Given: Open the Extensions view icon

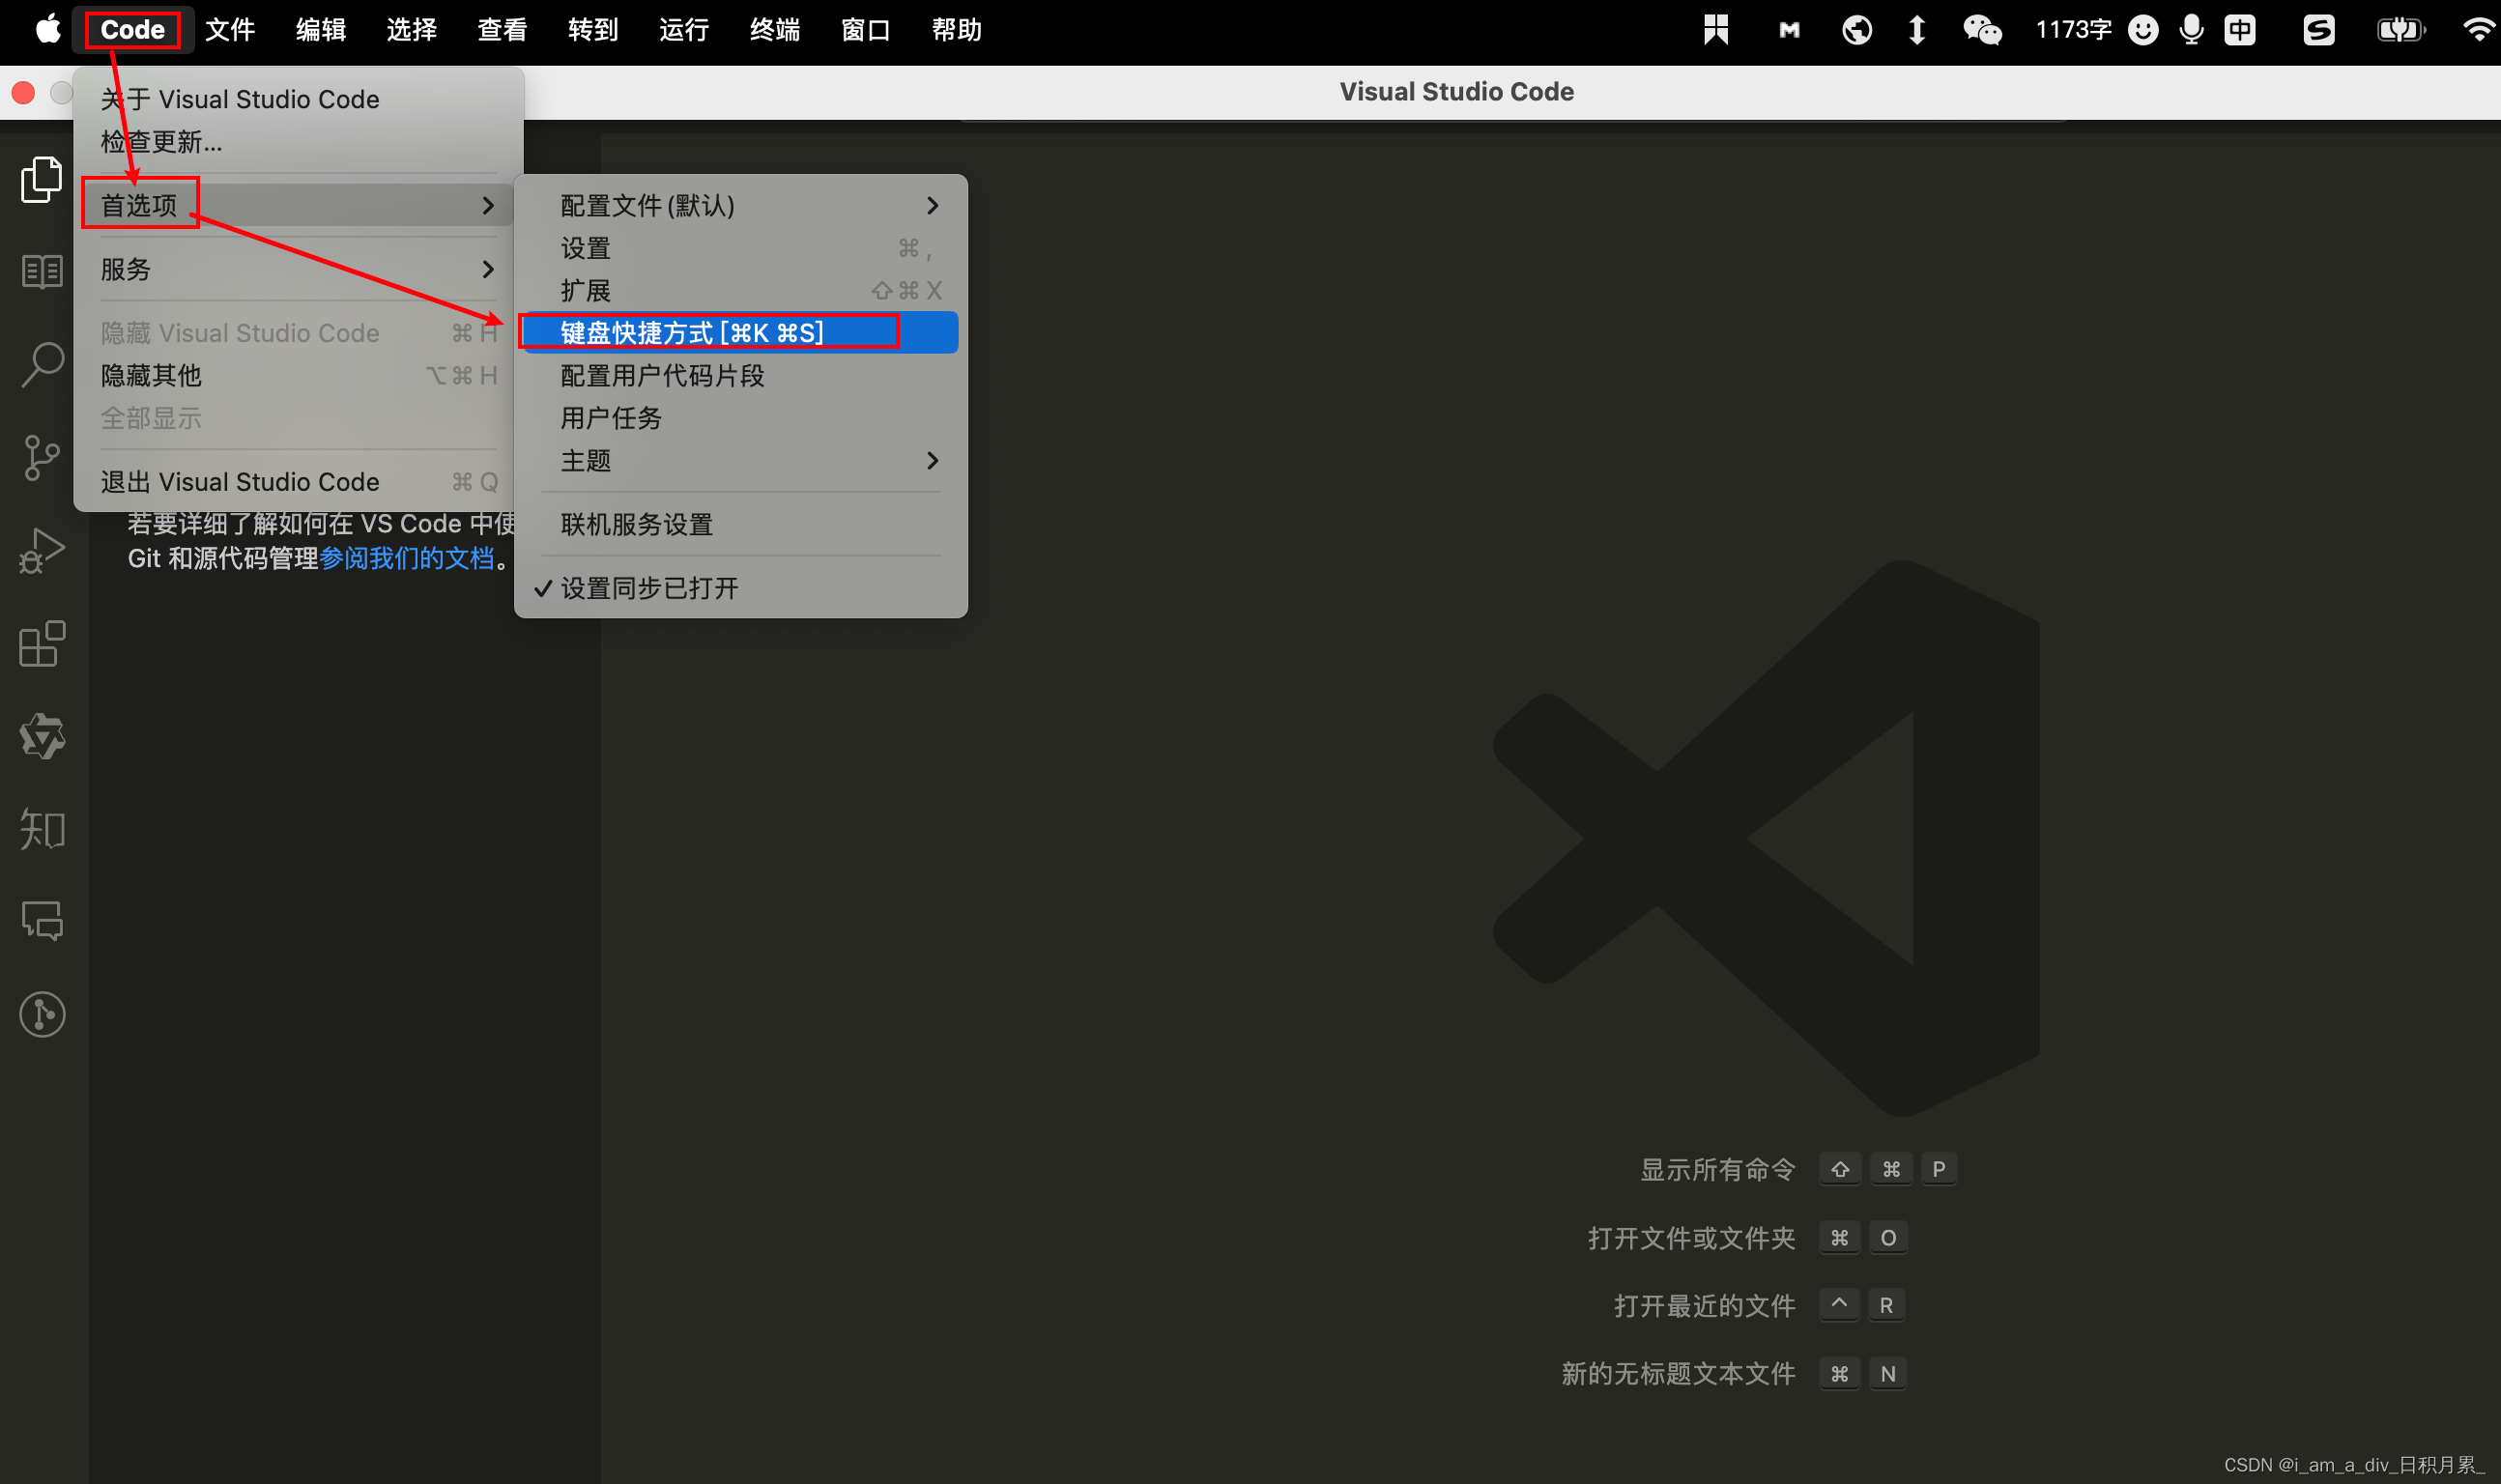Looking at the screenshot, I should tap(42, 644).
